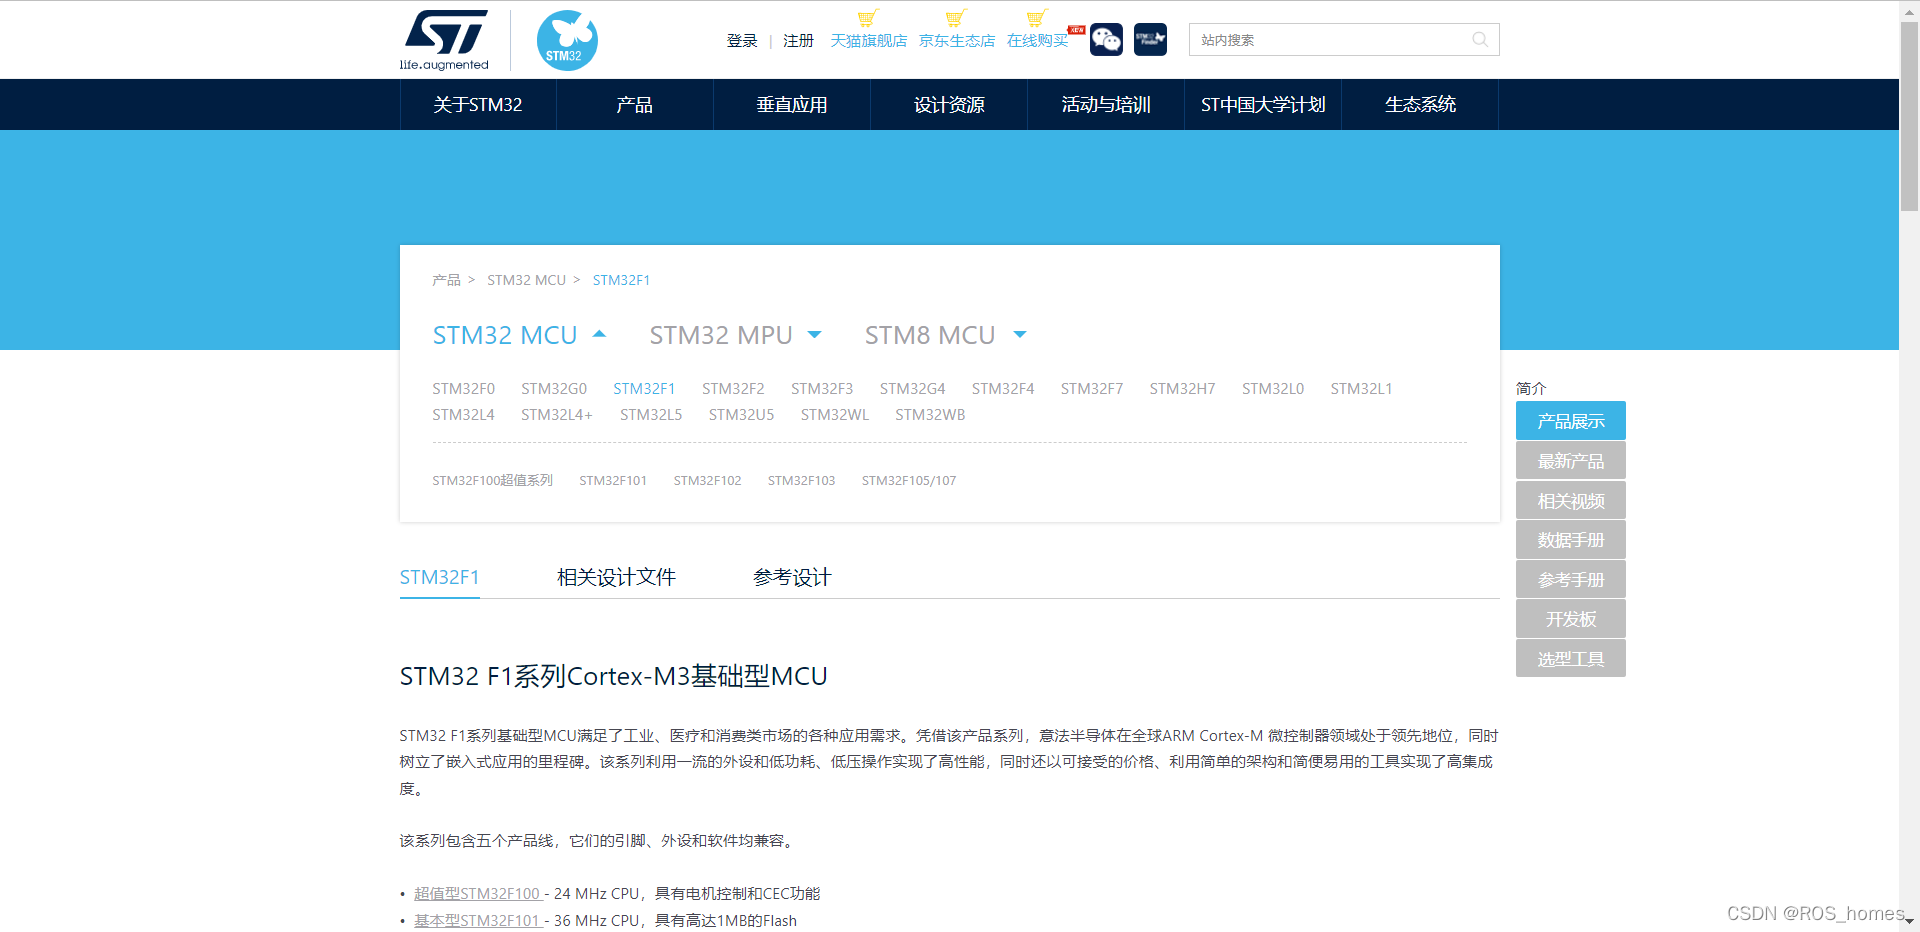Image resolution: width=1920 pixels, height=932 pixels.
Task: Open the 京东生态店 link
Action: coord(957,41)
